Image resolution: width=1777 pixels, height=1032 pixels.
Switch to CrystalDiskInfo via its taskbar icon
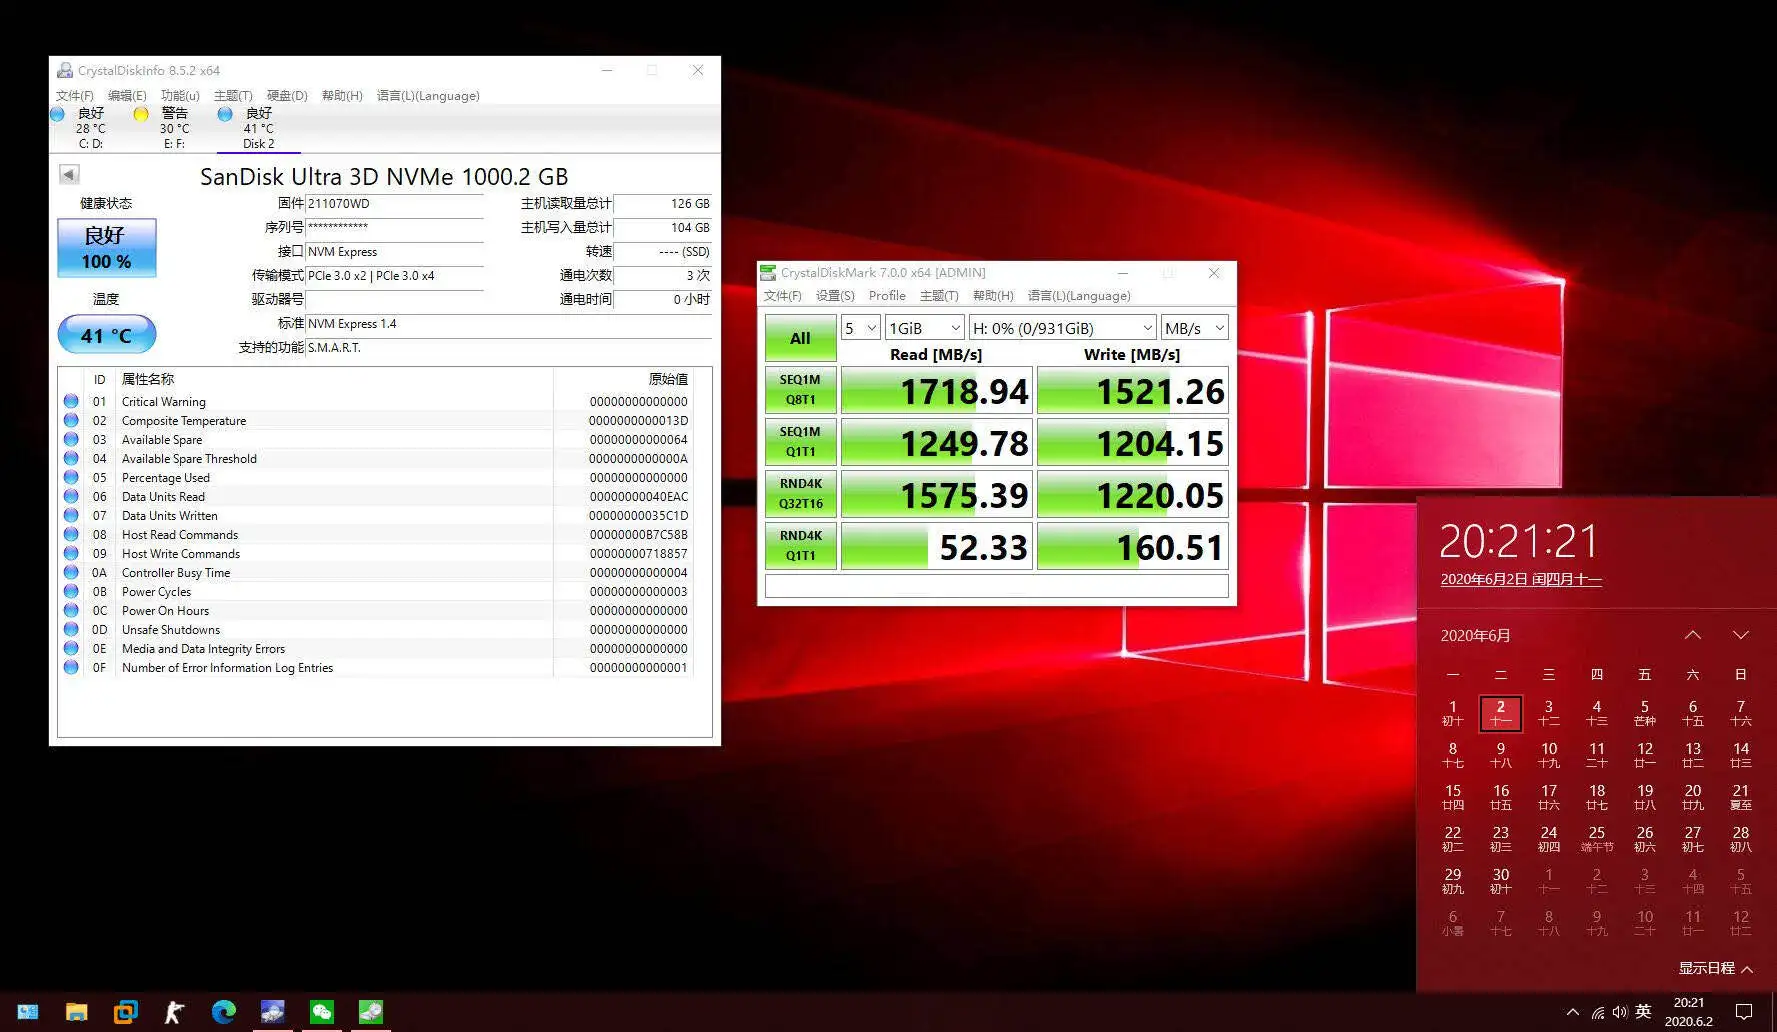click(272, 1012)
